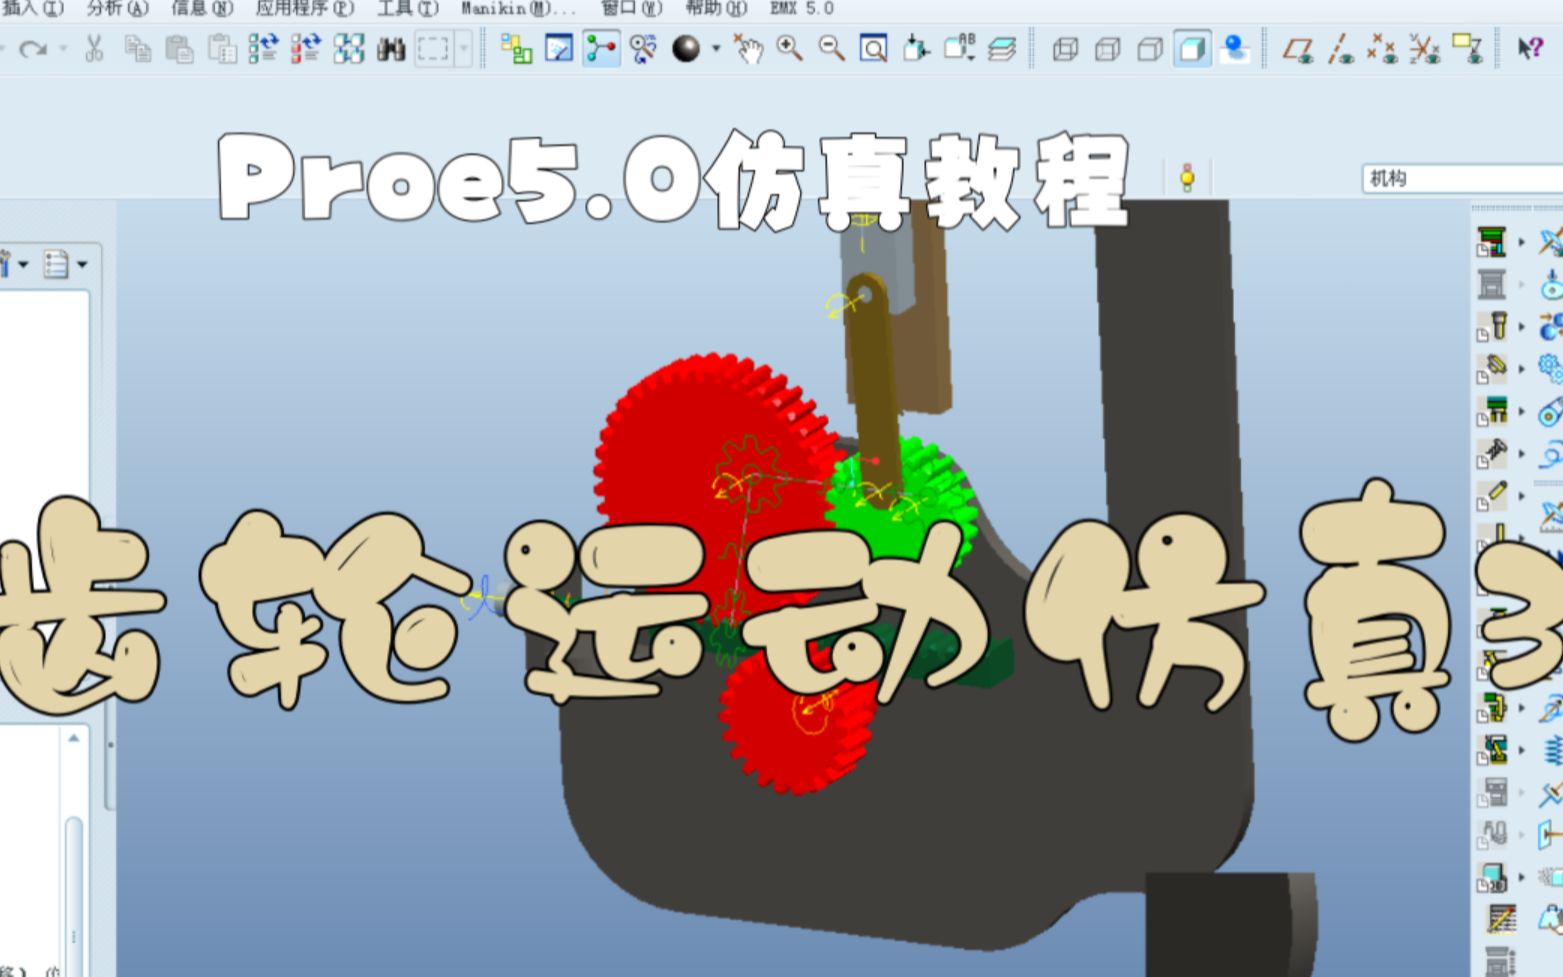This screenshot has height=977, width=1563.
Task: Toggle datum point display off
Action: [x=1383, y=48]
